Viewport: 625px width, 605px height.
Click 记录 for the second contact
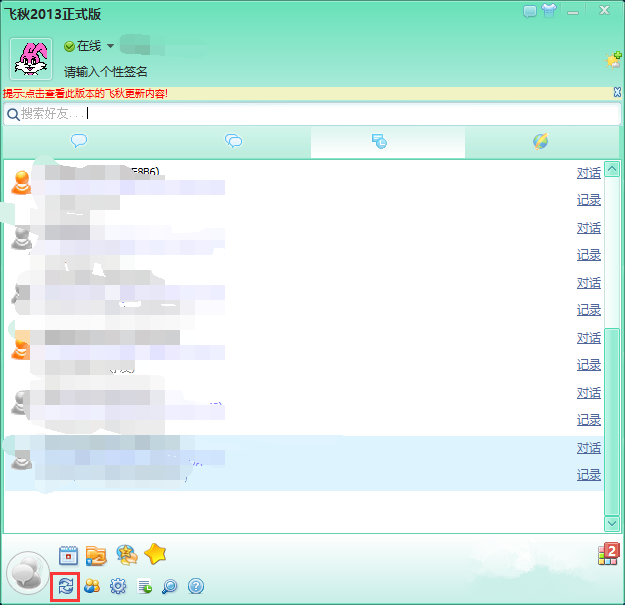pos(589,255)
